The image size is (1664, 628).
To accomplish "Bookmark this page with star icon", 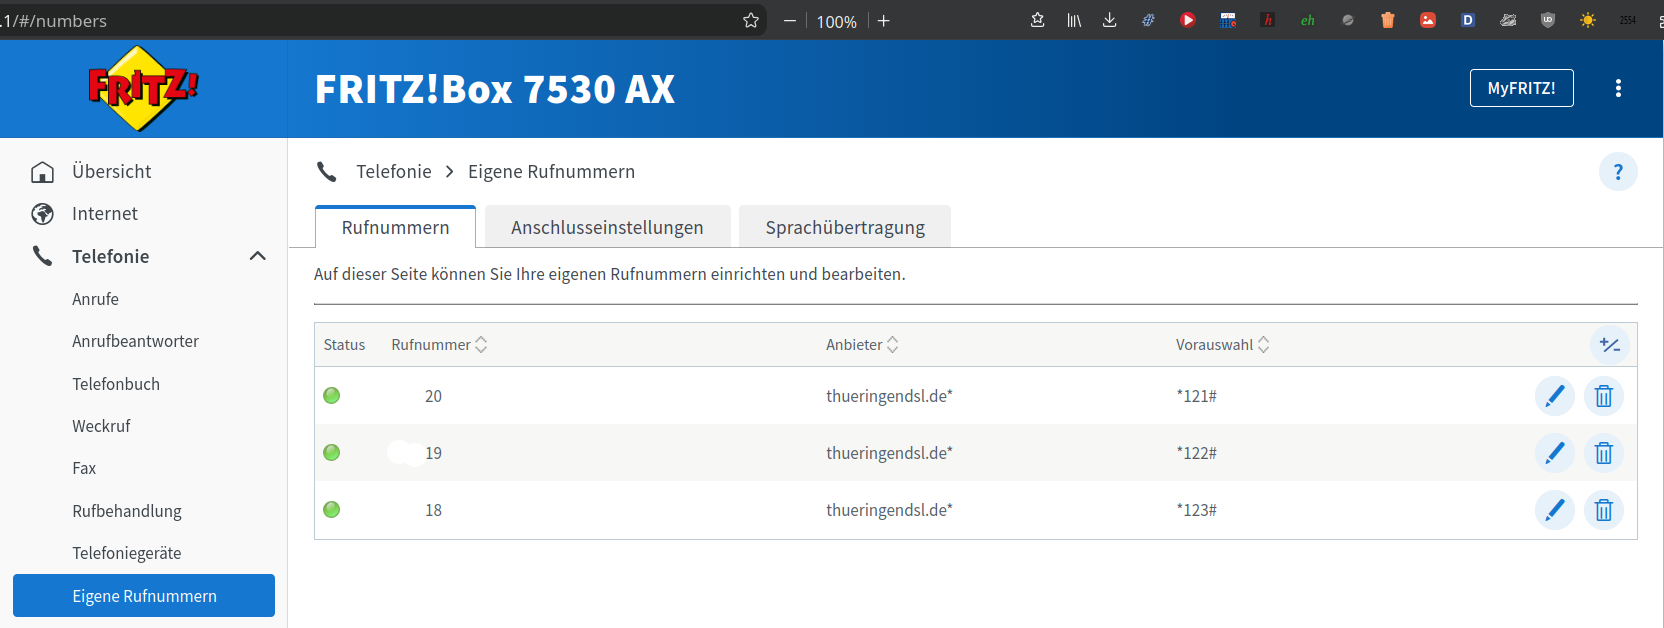I will pos(751,20).
